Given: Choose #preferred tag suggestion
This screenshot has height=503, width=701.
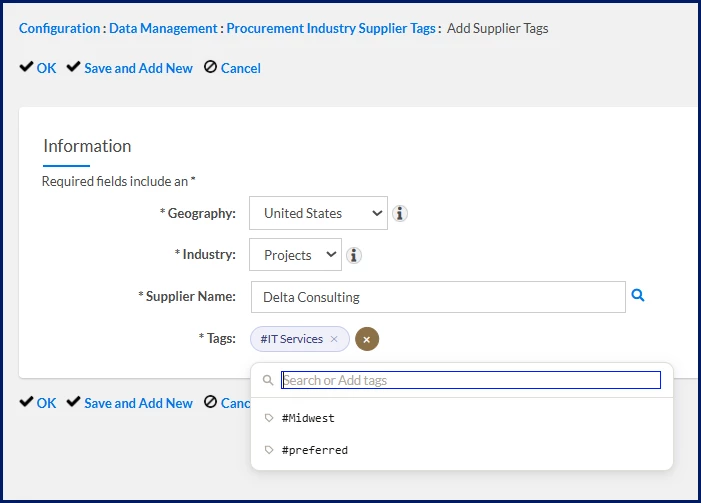Looking at the screenshot, I should click(x=315, y=450).
